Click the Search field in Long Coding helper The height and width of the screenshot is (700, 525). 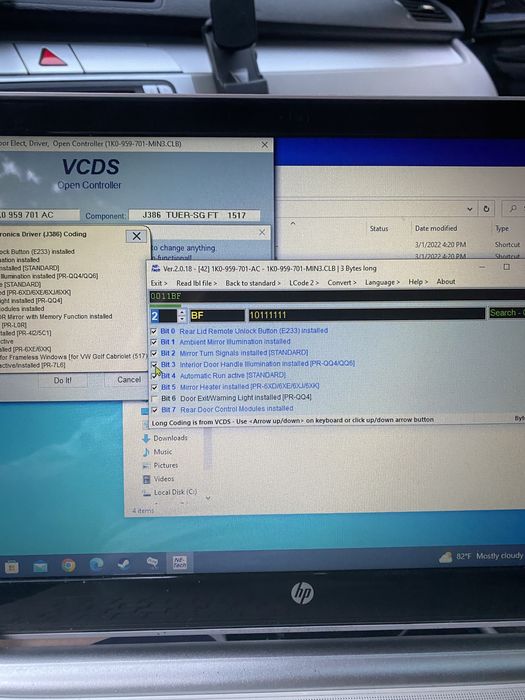507,312
